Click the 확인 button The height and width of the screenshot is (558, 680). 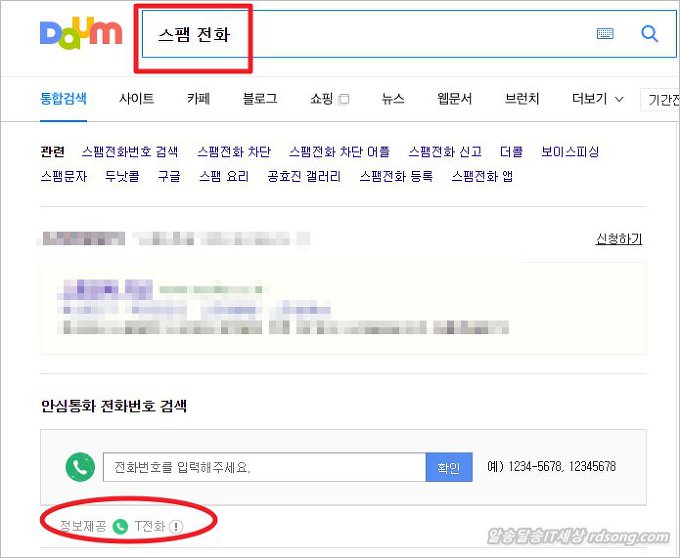pyautogui.click(x=449, y=467)
